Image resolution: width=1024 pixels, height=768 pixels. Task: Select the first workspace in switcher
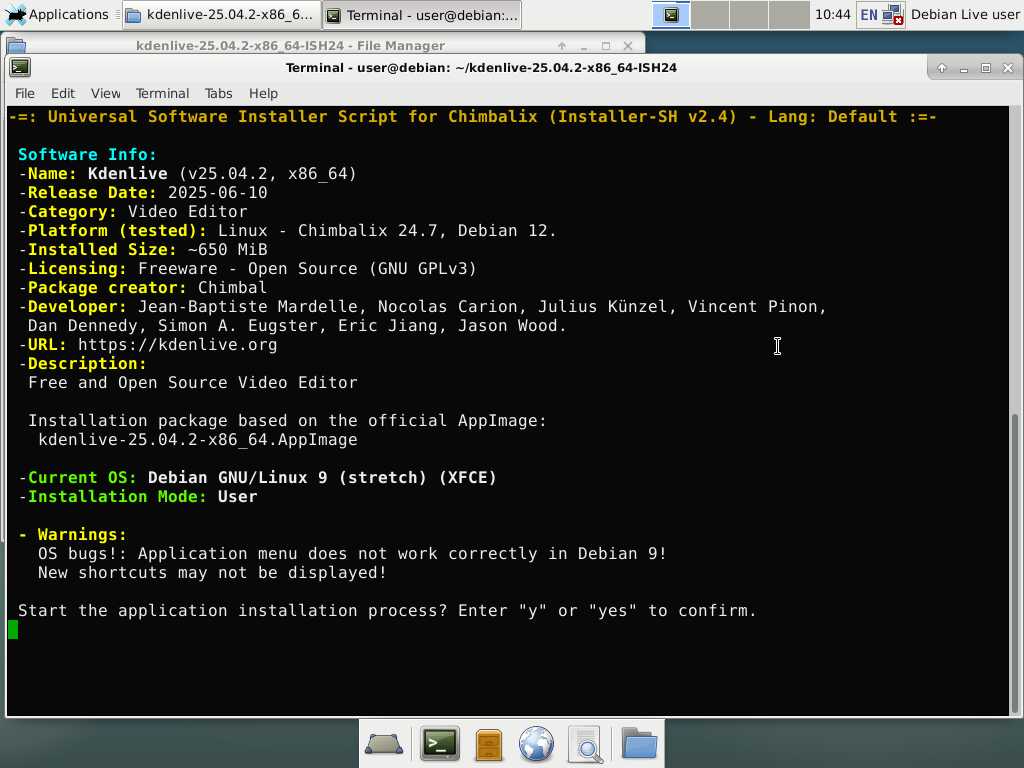[671, 14]
